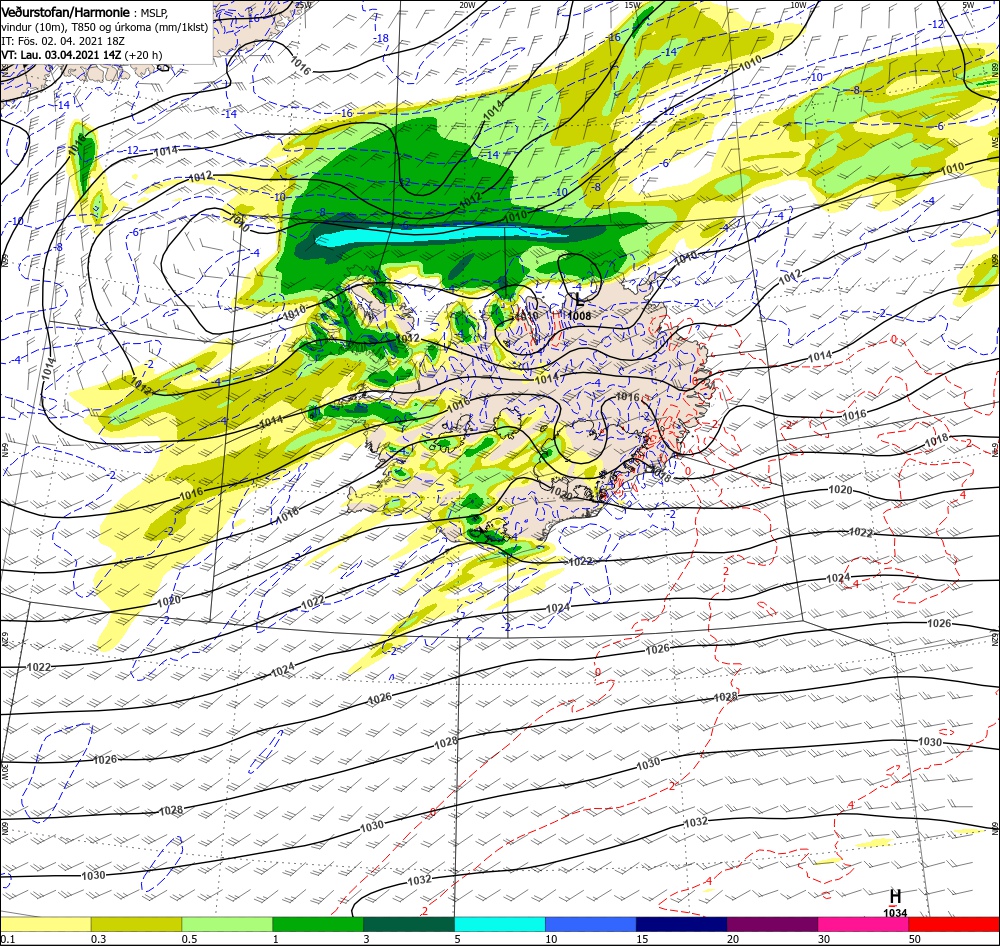This screenshot has height=946, width=1000.
Task: Click the '0.1' legend value label
Action: pyautogui.click(x=7, y=939)
